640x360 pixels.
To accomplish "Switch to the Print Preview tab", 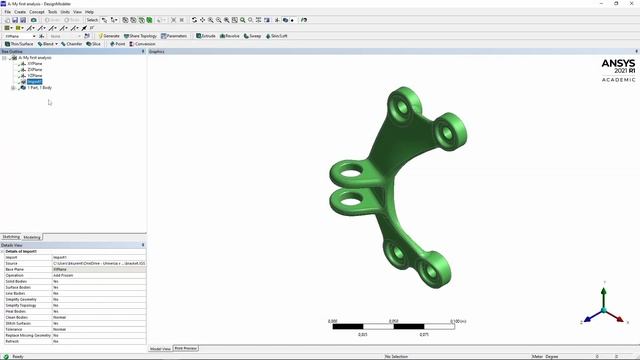I will pos(186,349).
